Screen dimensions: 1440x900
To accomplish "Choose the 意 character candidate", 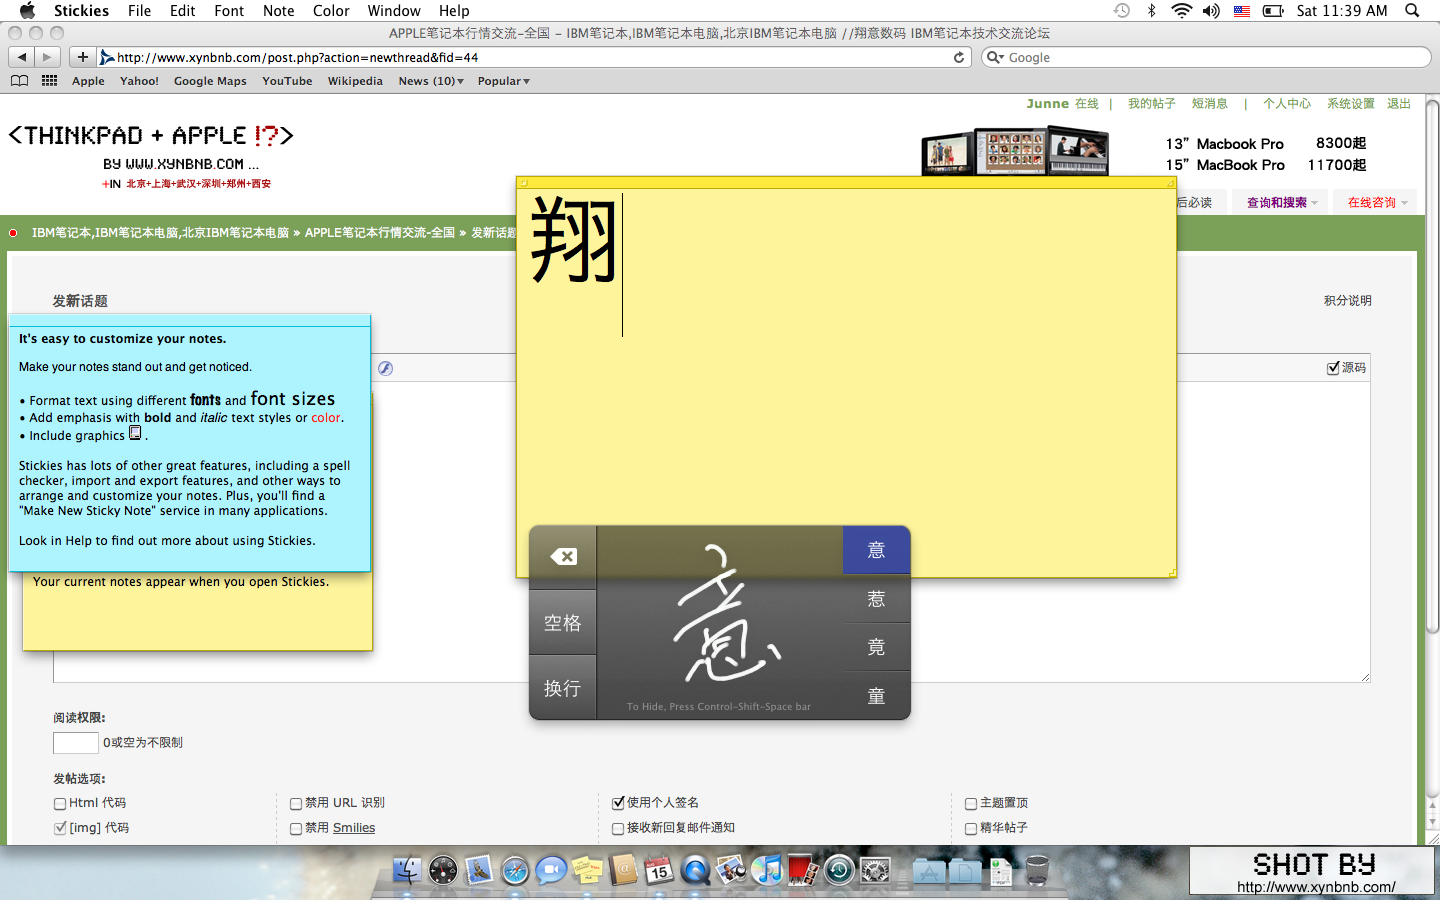I will point(876,550).
